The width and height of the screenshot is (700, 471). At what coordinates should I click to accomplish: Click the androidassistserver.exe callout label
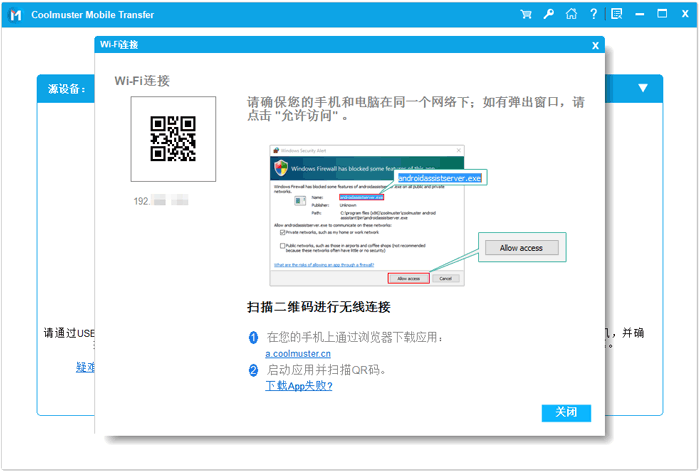tap(440, 178)
